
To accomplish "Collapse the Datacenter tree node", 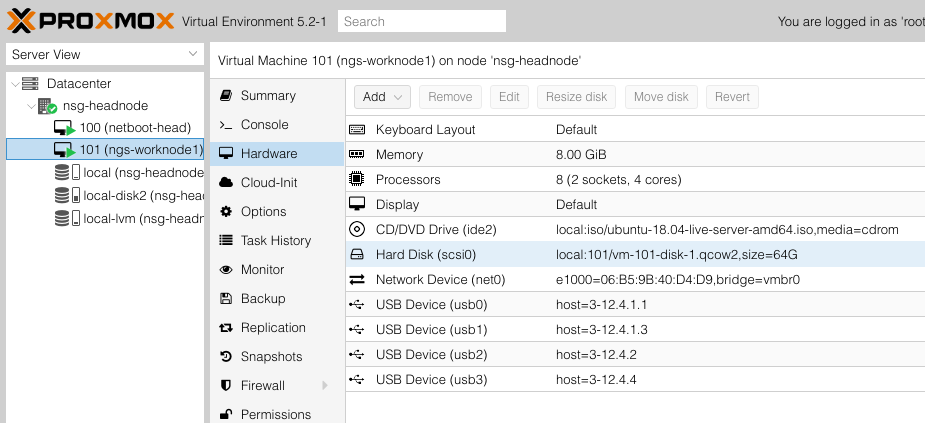I will (x=14, y=84).
